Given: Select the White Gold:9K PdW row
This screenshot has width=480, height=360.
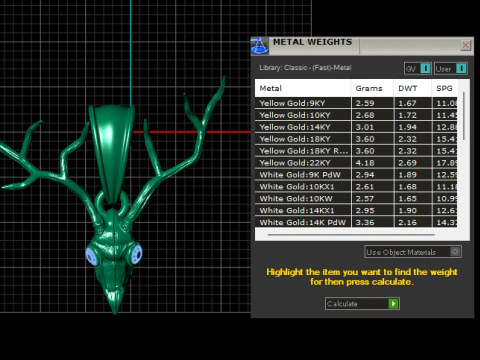Looking at the screenshot, I should [x=356, y=175].
